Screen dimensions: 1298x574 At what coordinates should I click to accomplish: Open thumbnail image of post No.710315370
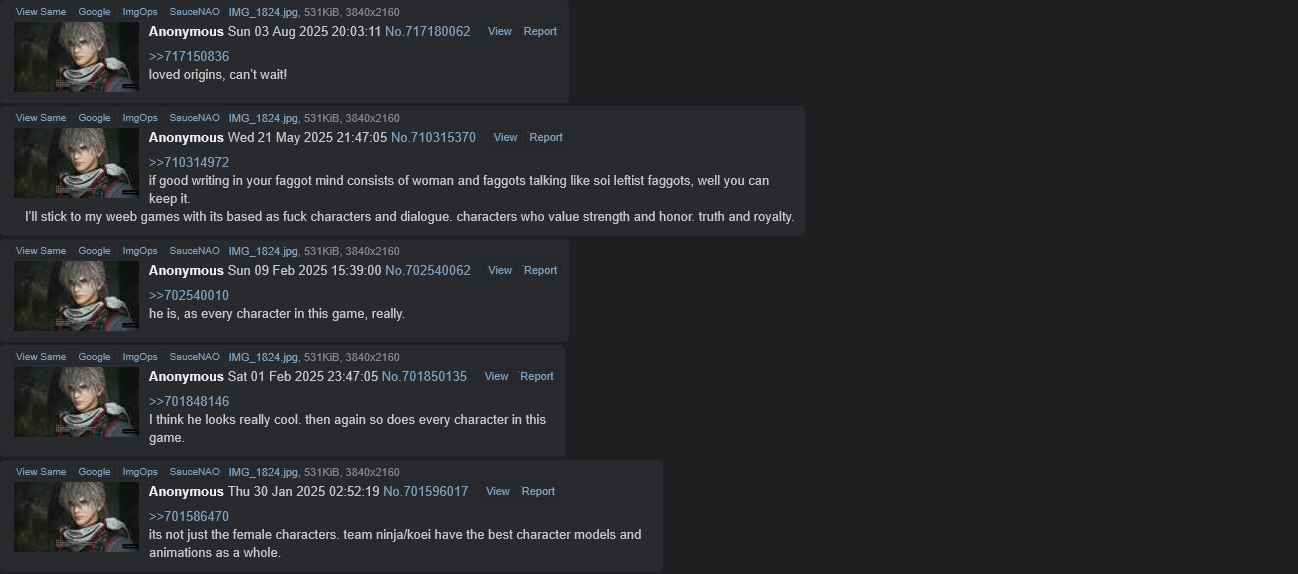tap(76, 163)
